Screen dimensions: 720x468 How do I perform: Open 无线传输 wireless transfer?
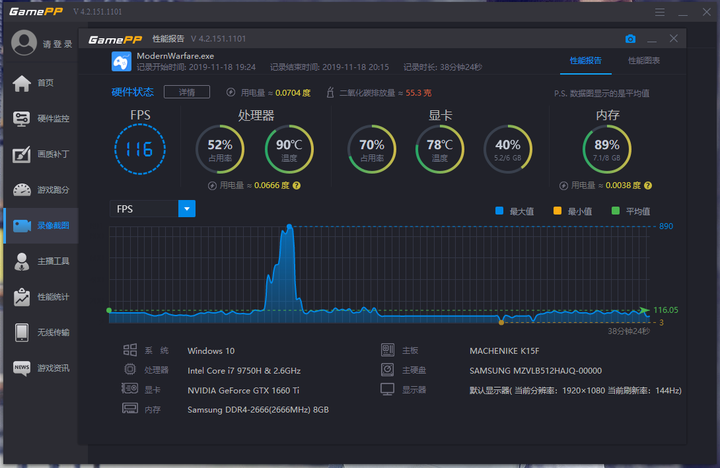(x=40, y=332)
